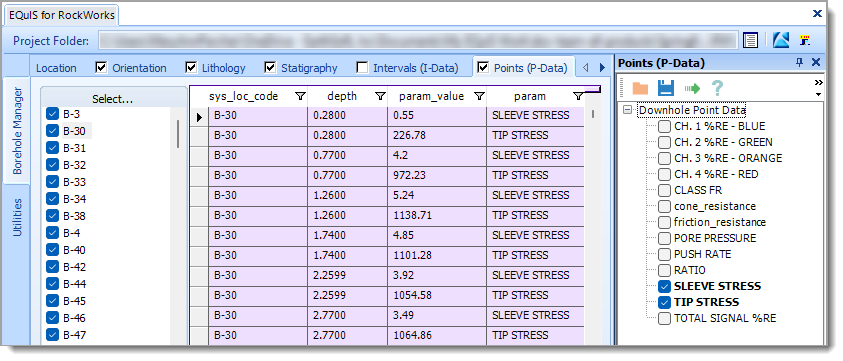Click the green arrow process icon

point(692,88)
